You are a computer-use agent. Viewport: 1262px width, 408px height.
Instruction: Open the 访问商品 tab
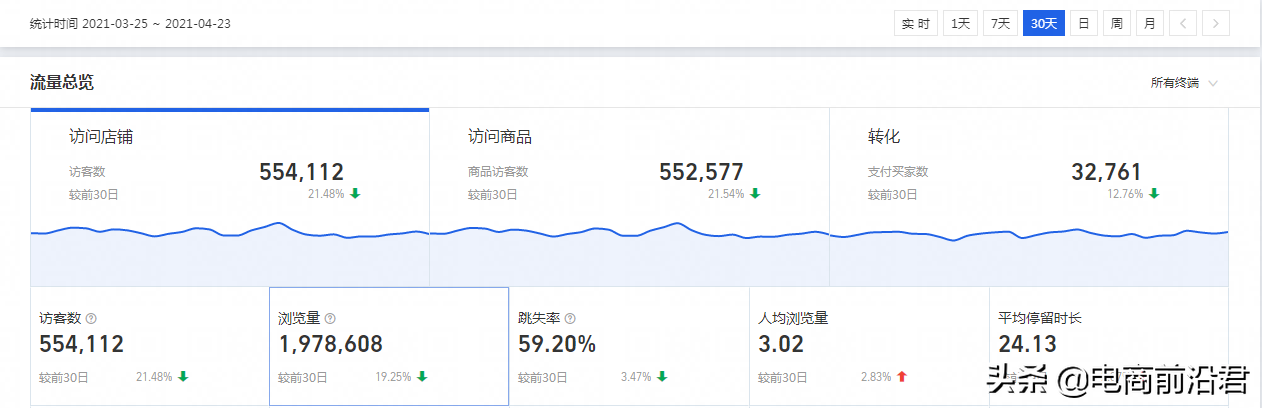629,197
